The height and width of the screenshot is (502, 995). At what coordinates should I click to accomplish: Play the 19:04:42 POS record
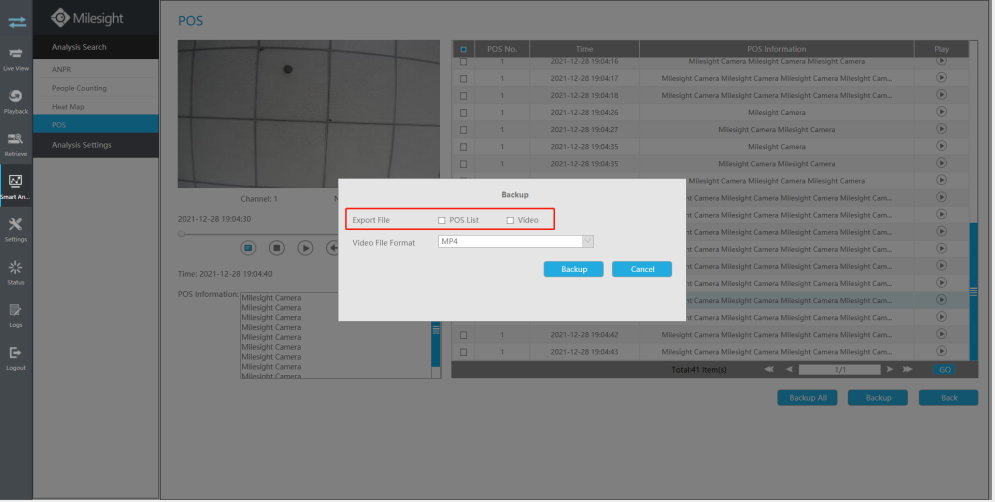point(941,334)
